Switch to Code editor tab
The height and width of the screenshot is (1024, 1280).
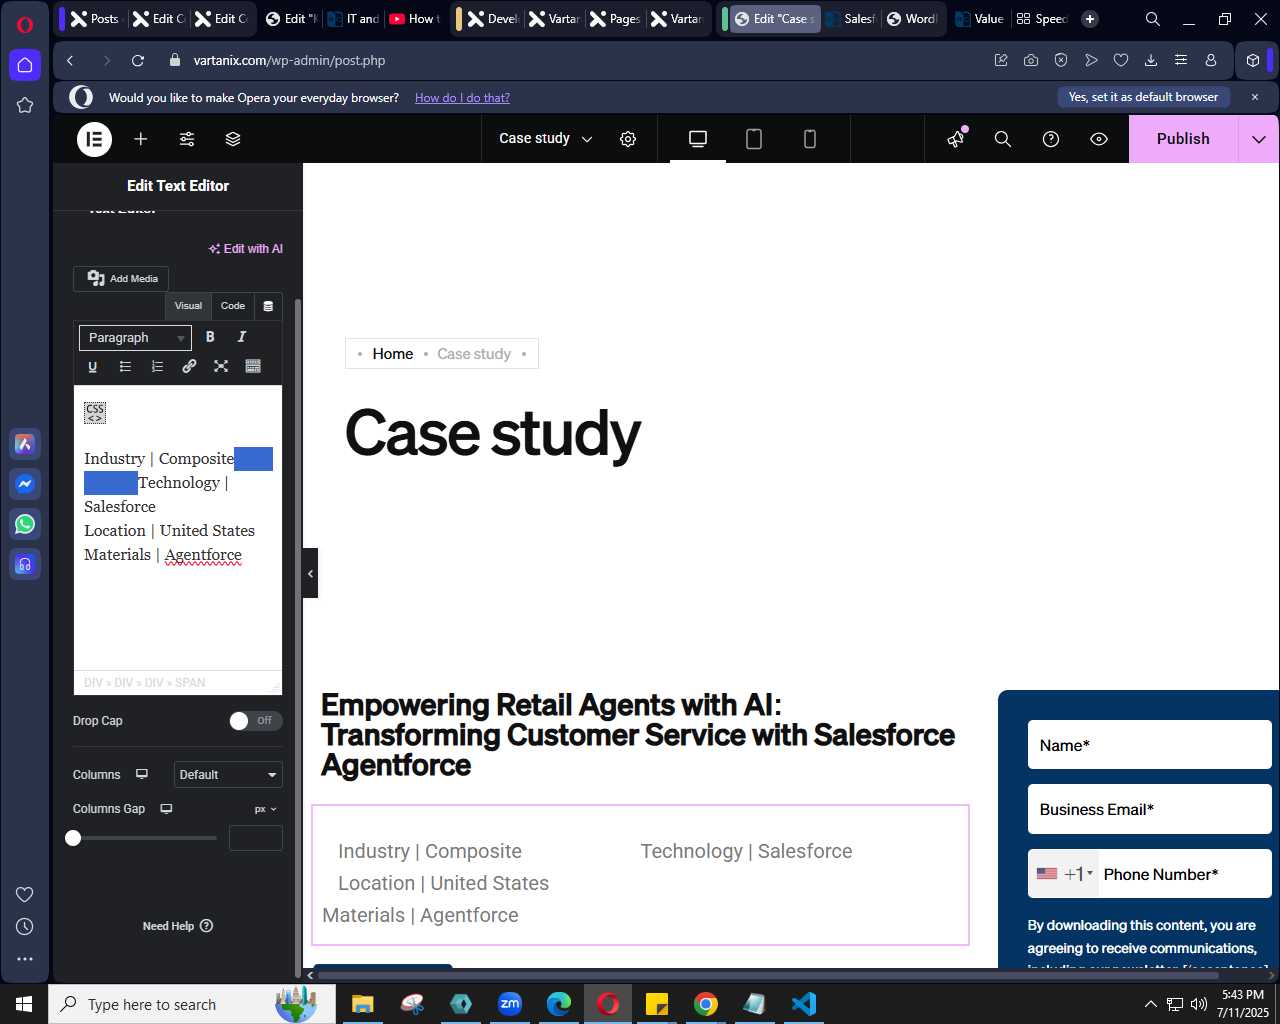click(x=233, y=306)
